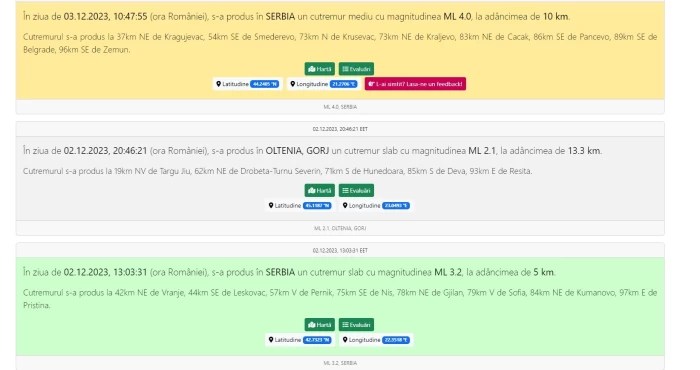Click headline '03.12.2023, 10:47:55' magnitude ML 4.0
The width and height of the screenshot is (700, 370).
(x=296, y=17)
